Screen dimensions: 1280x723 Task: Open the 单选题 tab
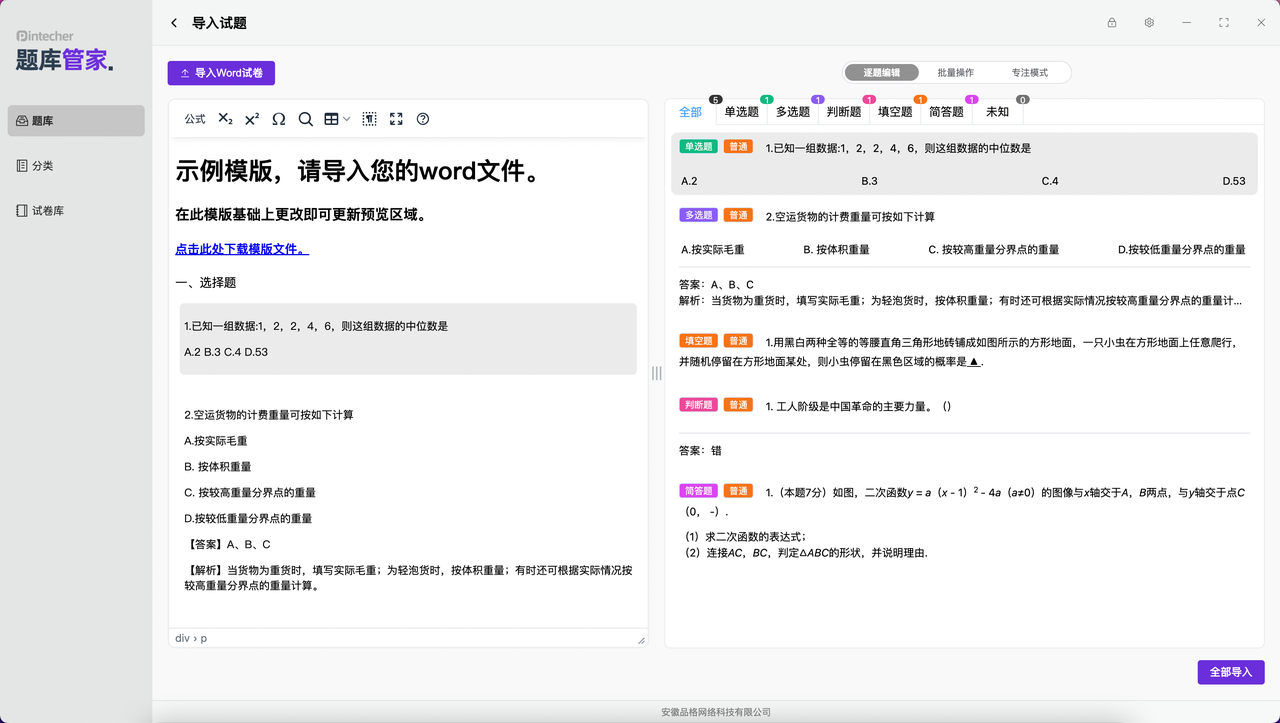(x=742, y=112)
